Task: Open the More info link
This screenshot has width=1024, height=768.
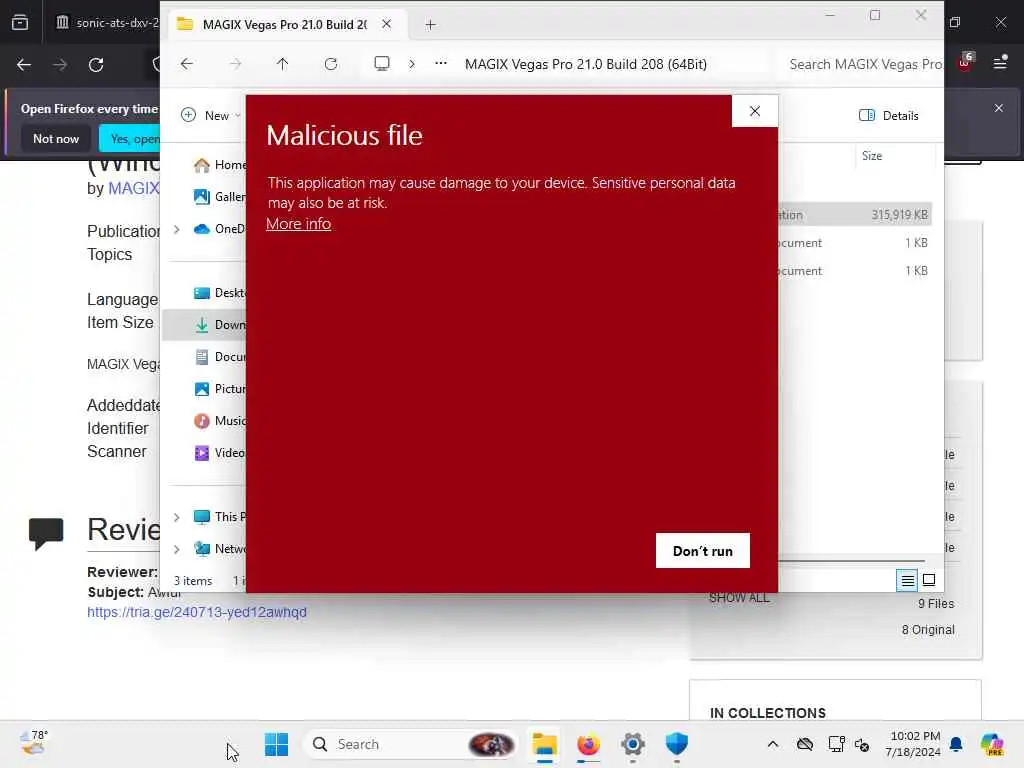Action: 298,224
